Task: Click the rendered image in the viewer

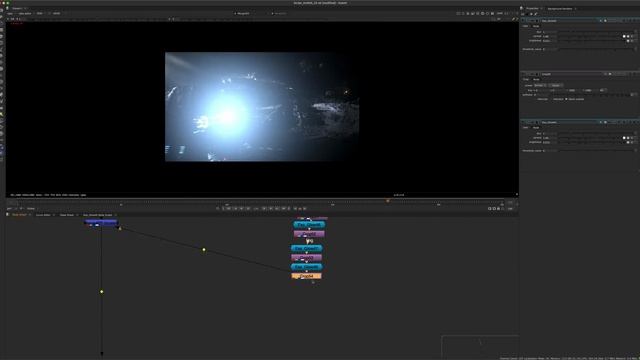Action: pyautogui.click(x=262, y=107)
